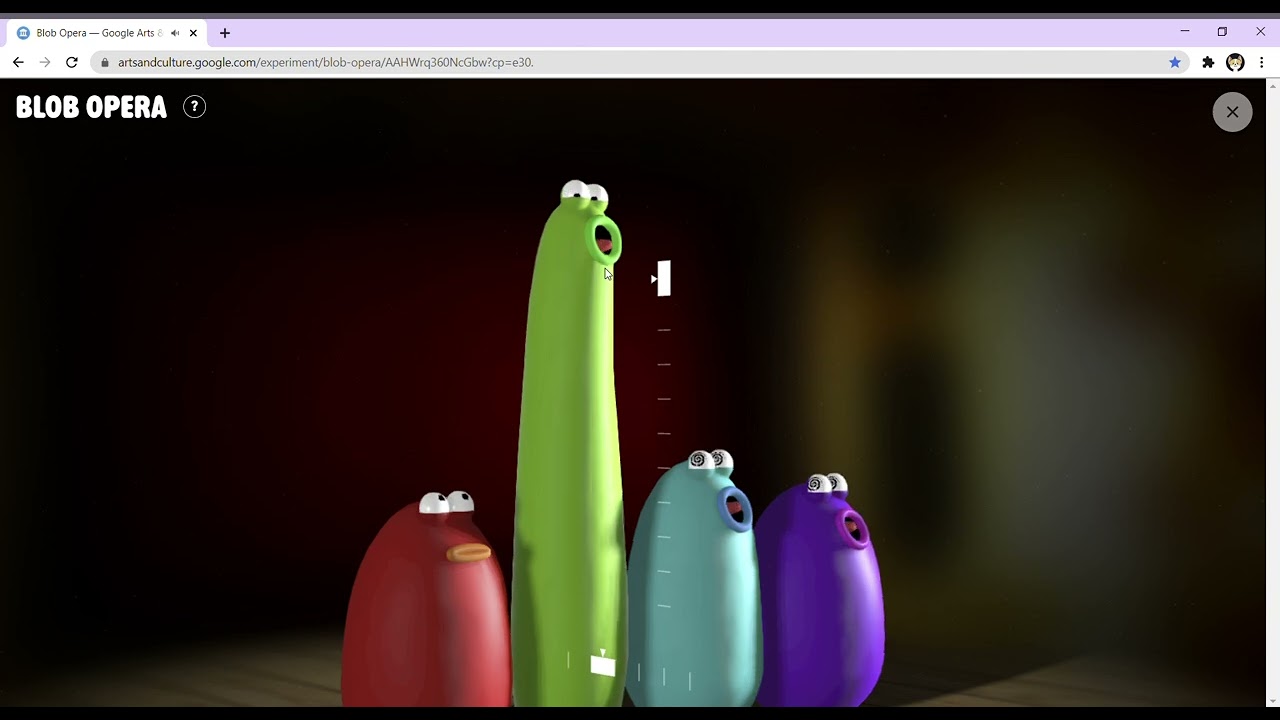The image size is (1280, 720).
Task: Click the green blob's open mouth
Action: click(603, 241)
